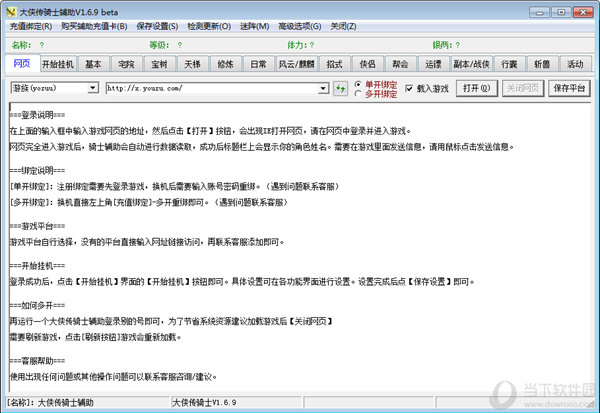Click the green refresh icon beside the URL box
Screen dimensions: 600x413
coord(340,88)
